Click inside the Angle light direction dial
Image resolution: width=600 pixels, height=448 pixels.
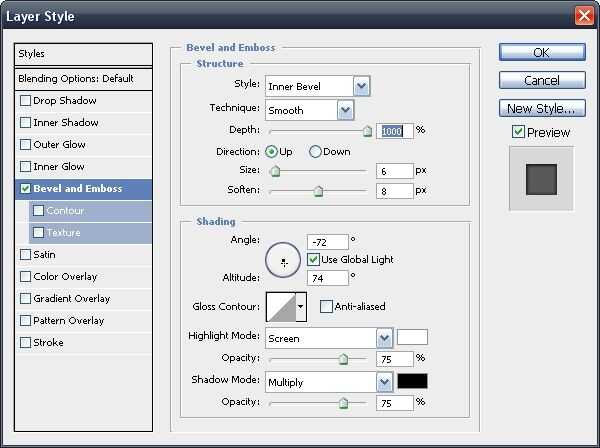coord(283,260)
